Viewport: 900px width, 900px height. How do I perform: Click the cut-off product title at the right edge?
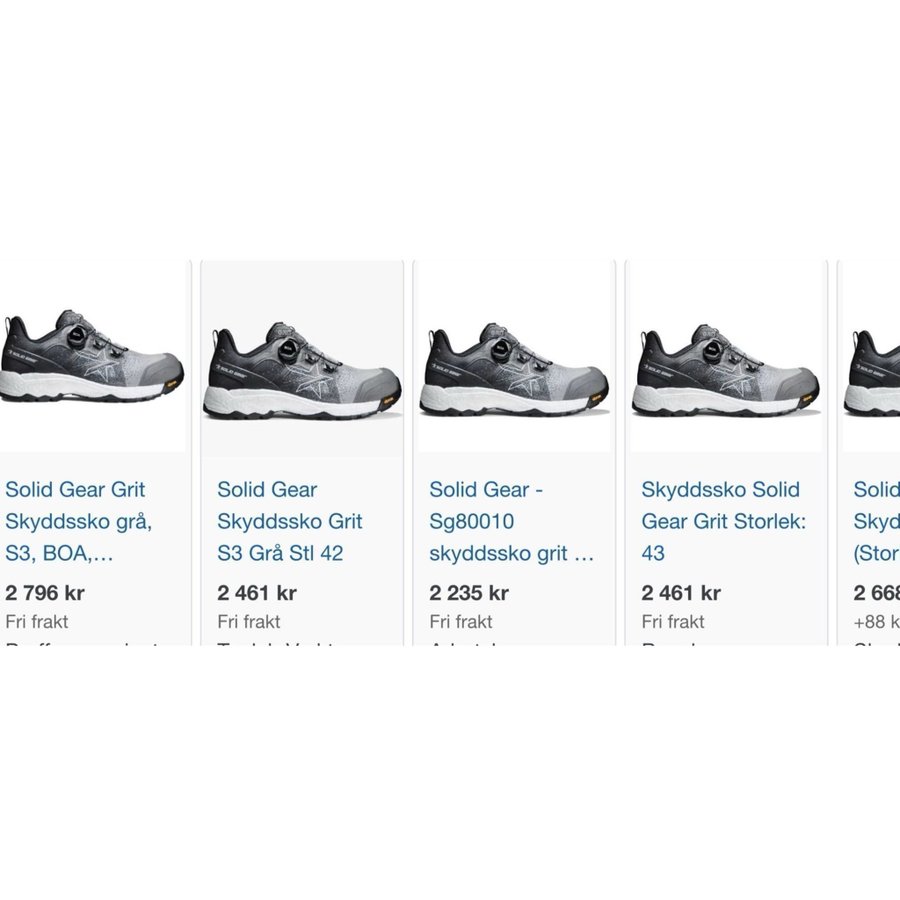876,521
